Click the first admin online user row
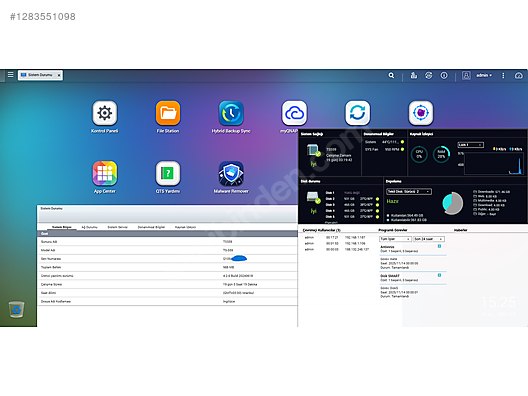The height and width of the screenshot is (396, 528). tap(335, 237)
